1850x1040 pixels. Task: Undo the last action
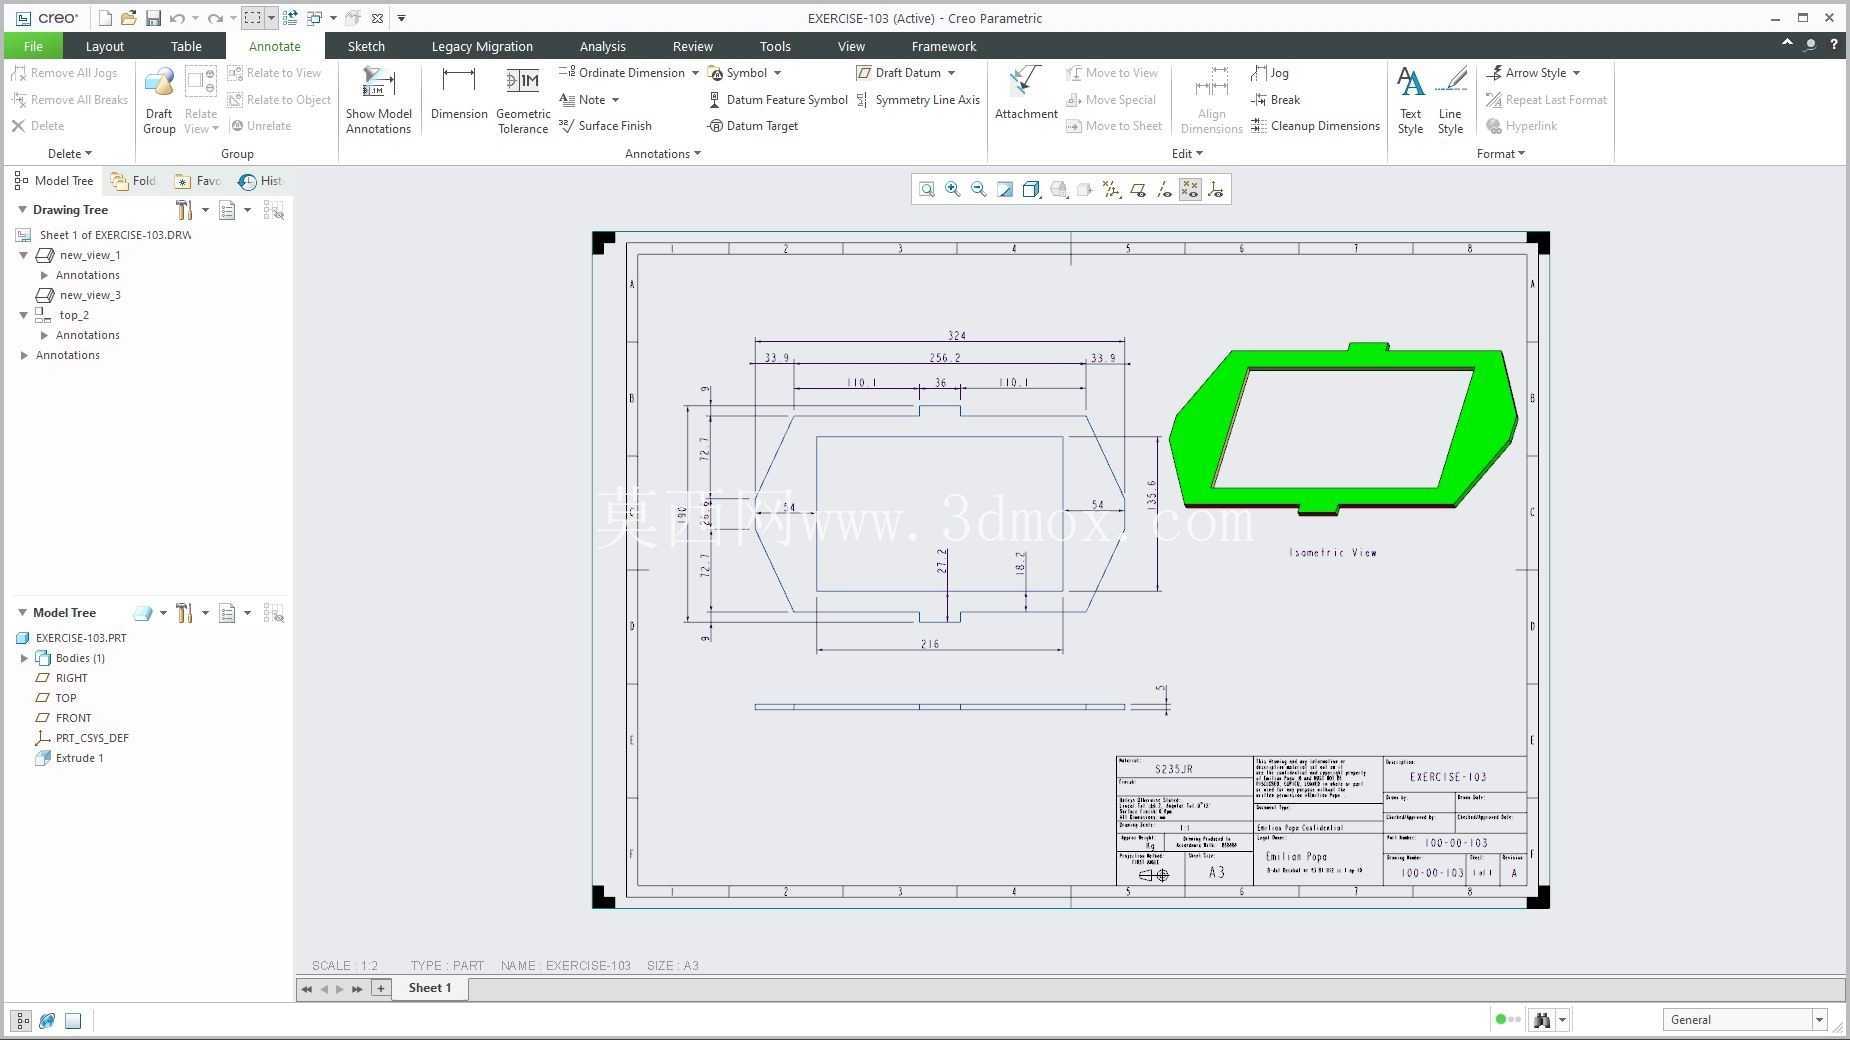click(x=177, y=18)
